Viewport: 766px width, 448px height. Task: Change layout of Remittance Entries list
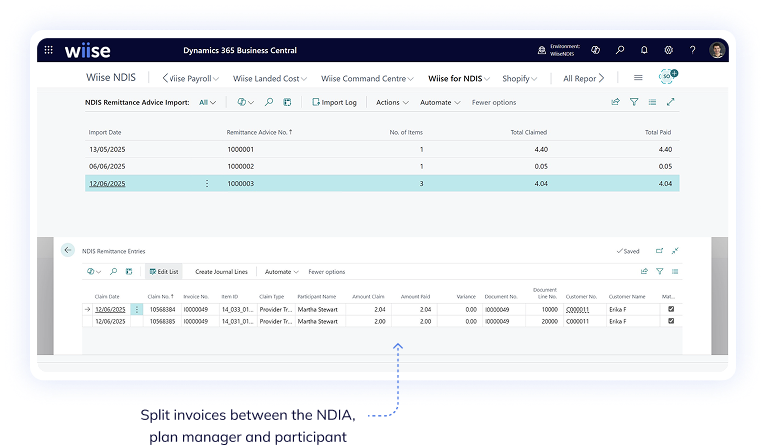tap(675, 271)
